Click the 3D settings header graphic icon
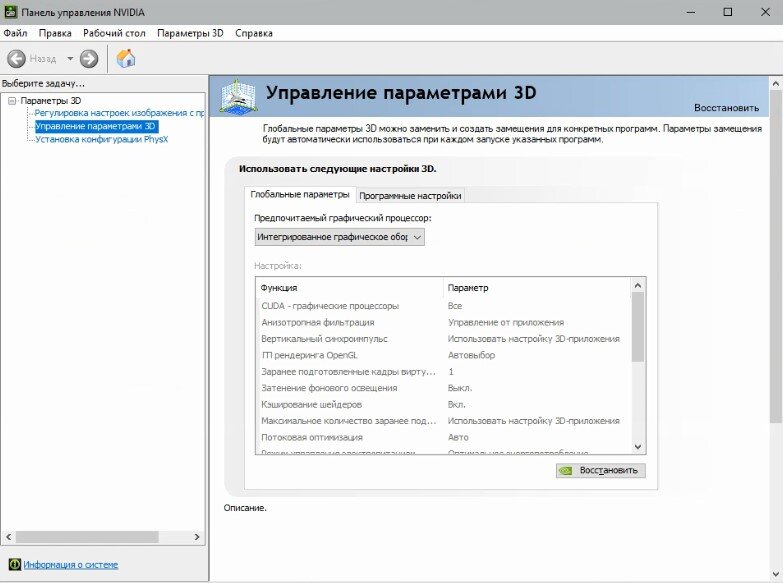 click(x=238, y=96)
